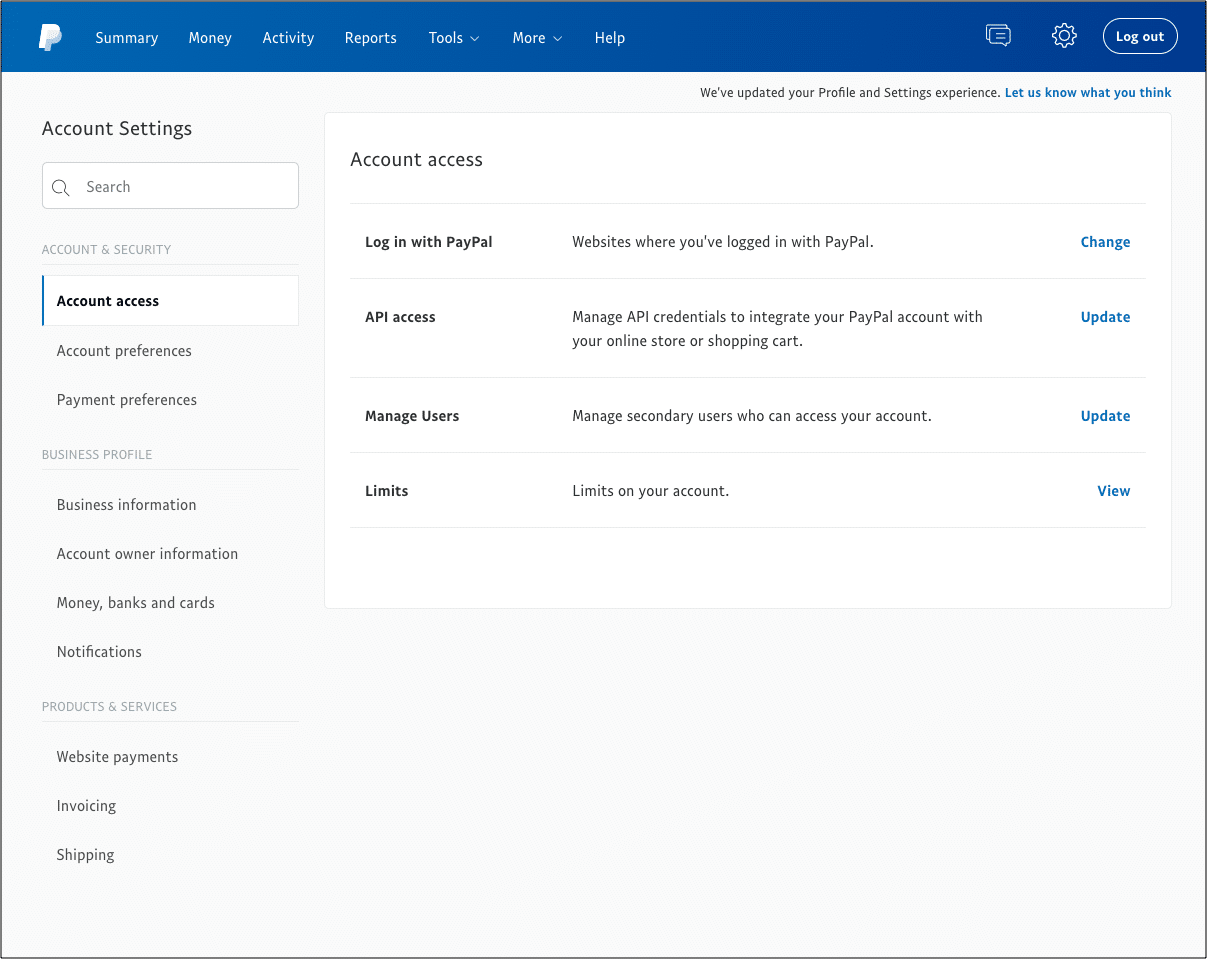1207x959 pixels.
Task: Click the search magnifier icon
Action: (x=61, y=187)
